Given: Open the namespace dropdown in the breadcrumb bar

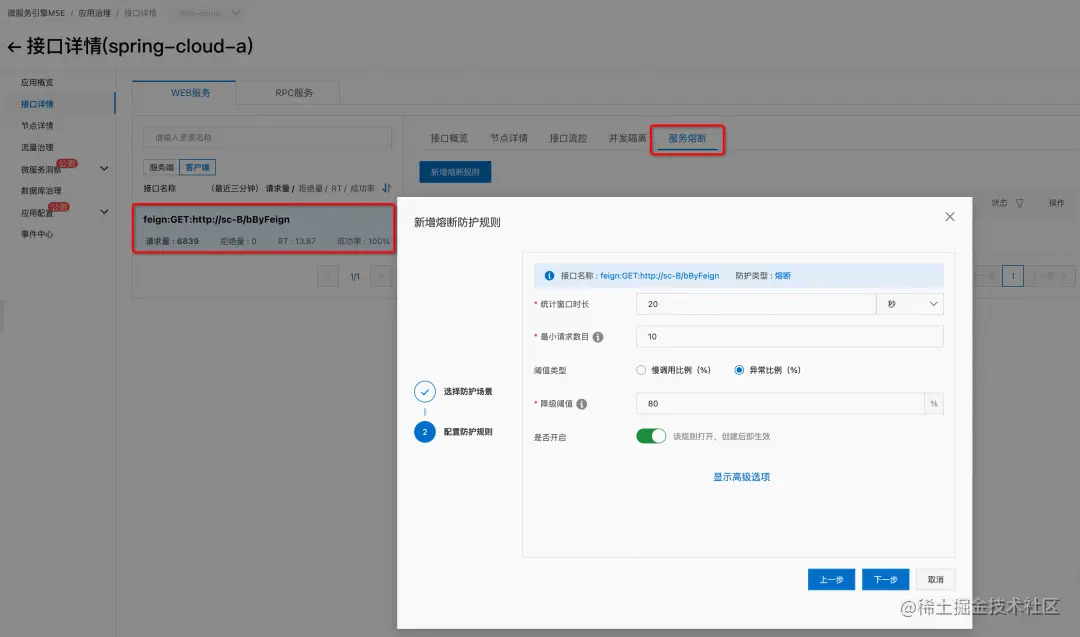Looking at the screenshot, I should [209, 13].
